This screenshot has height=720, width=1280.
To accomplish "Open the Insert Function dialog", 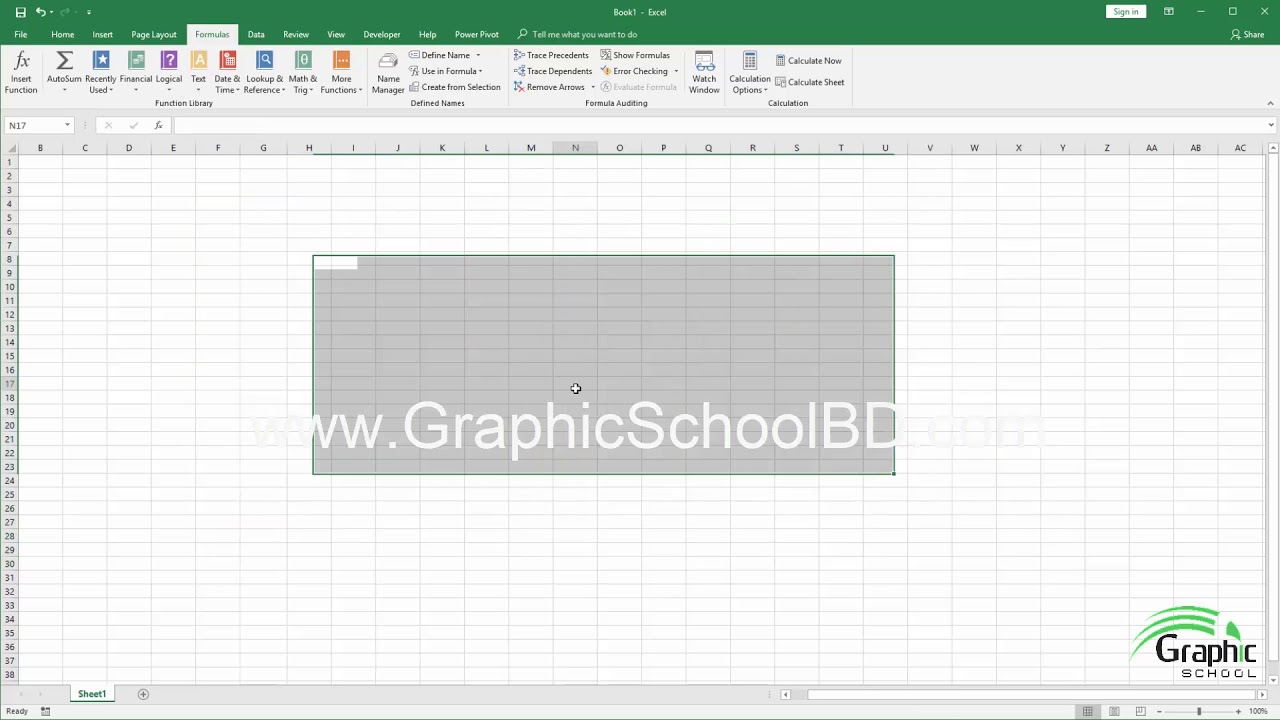I will point(21,73).
